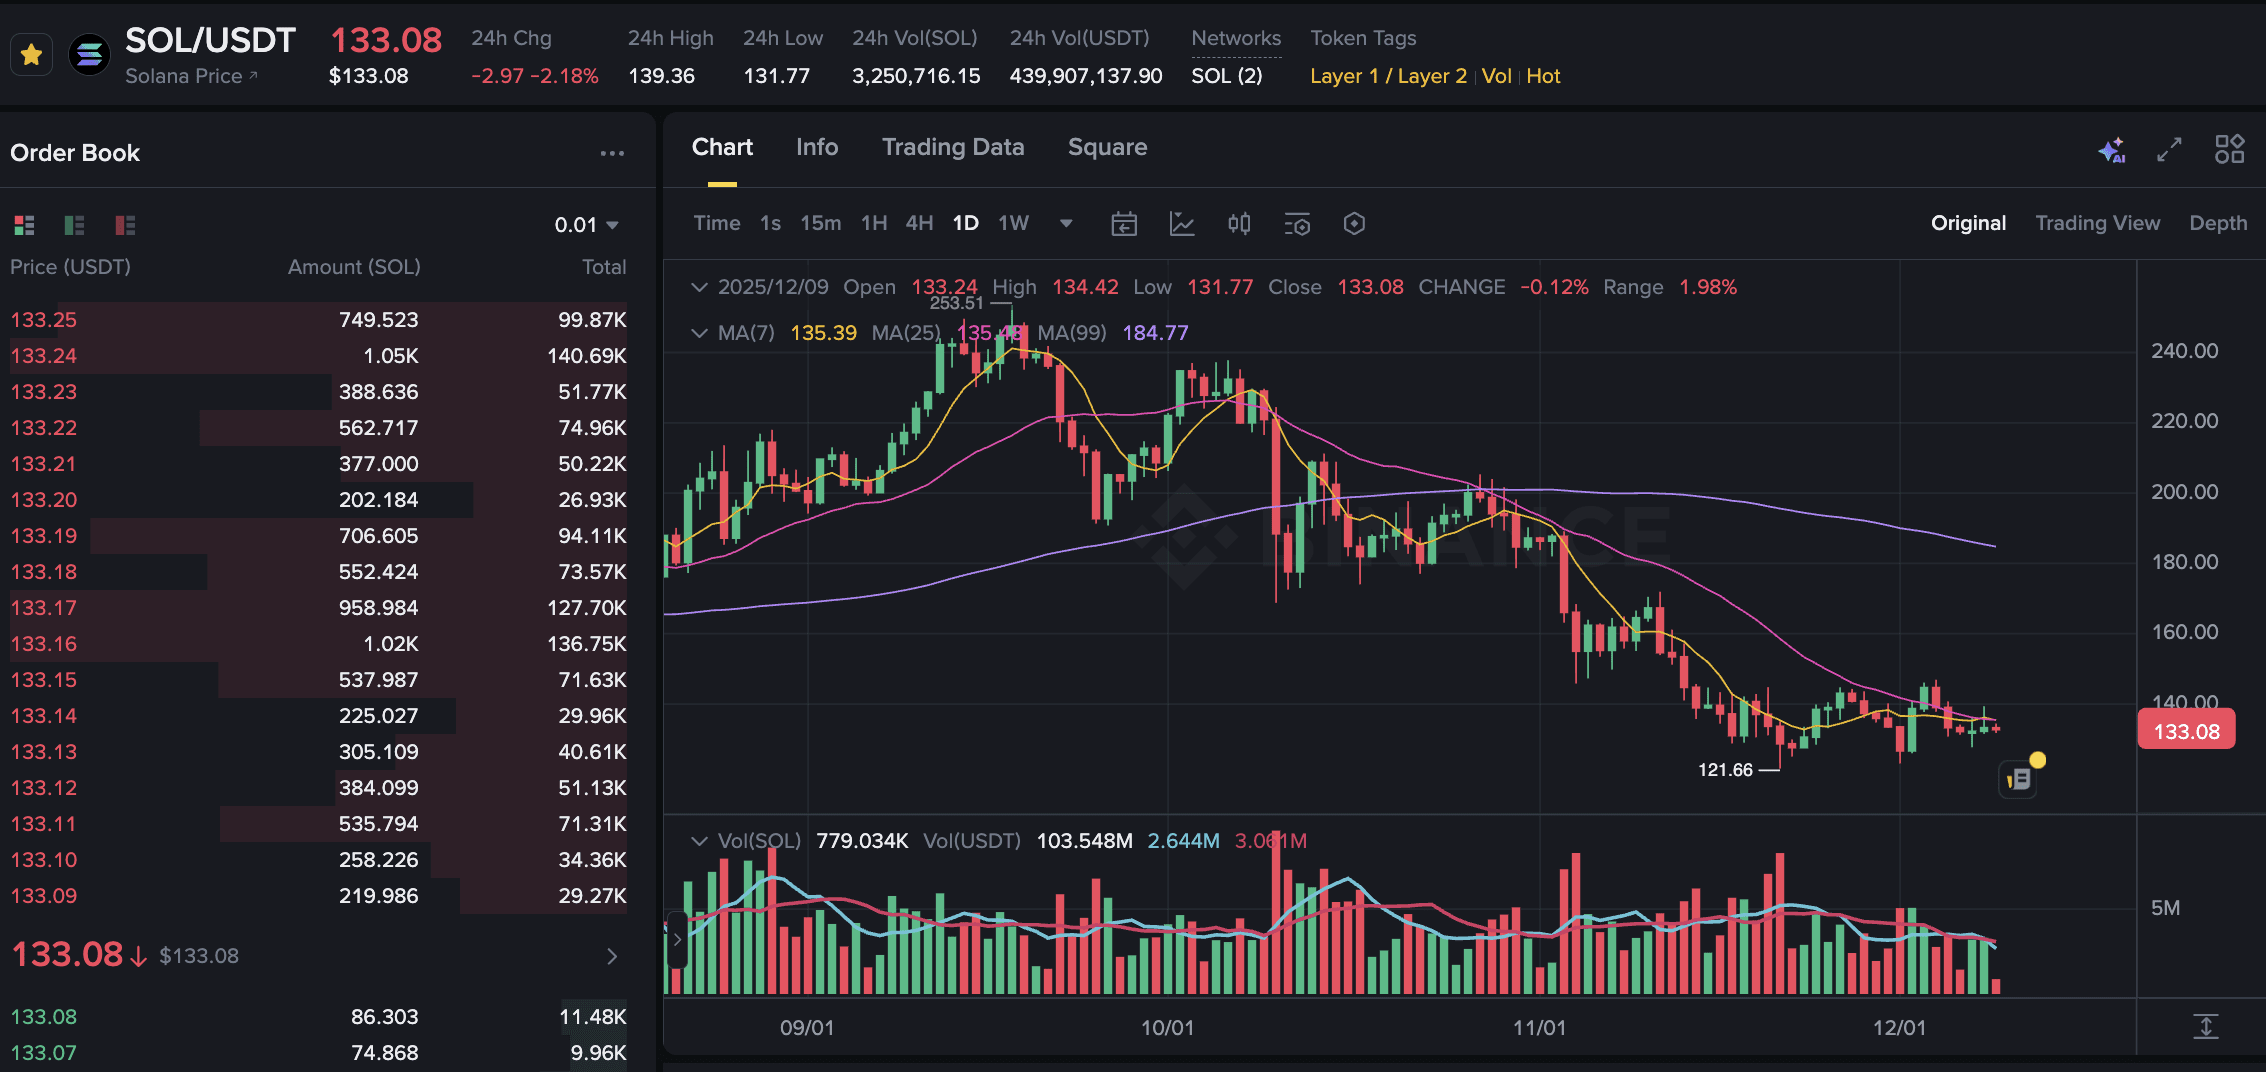Toggle the favorite star for SOL/USDT
The width and height of the screenshot is (2266, 1072).
pos(31,54)
